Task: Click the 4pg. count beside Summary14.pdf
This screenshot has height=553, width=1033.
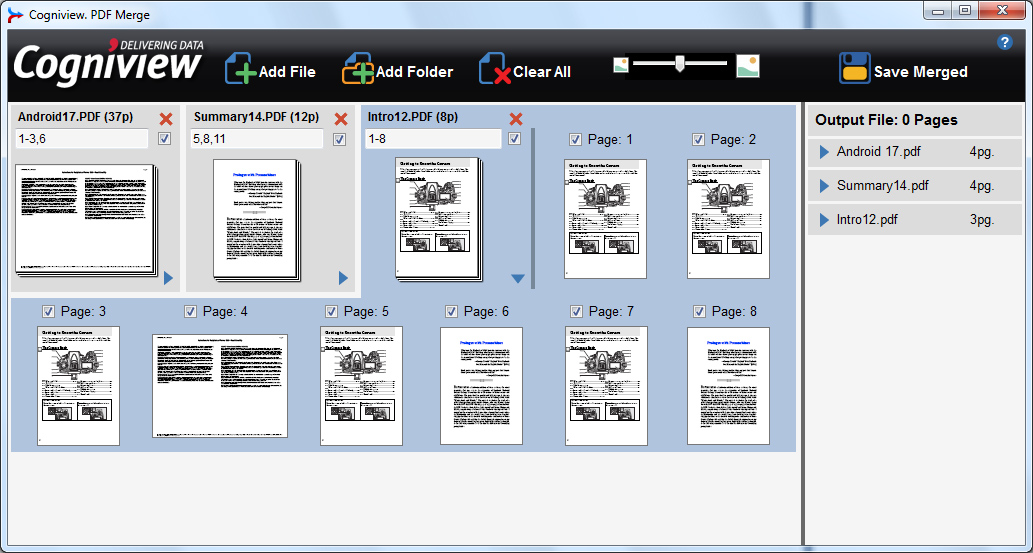Action: 982,186
